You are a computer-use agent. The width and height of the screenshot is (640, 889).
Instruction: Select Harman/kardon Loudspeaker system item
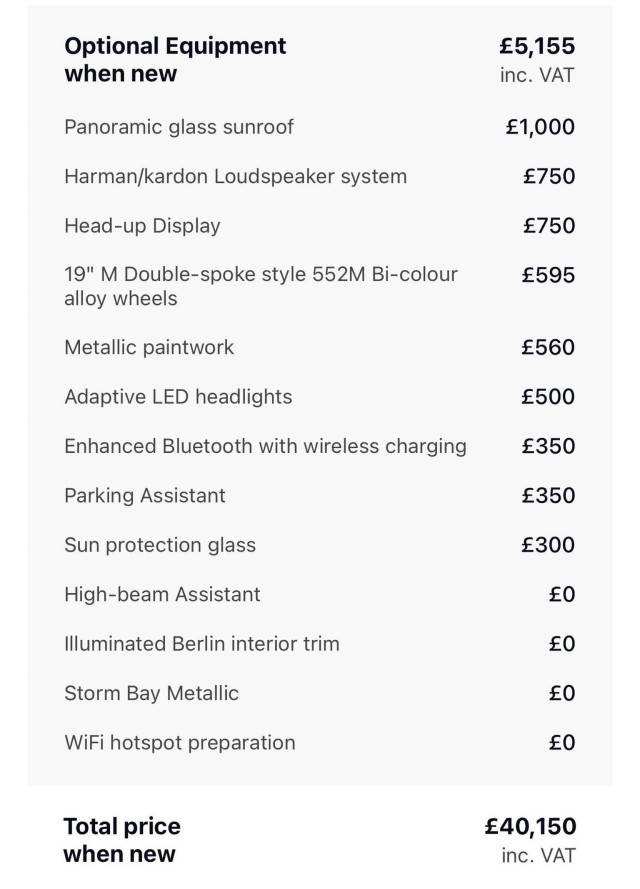(235, 176)
